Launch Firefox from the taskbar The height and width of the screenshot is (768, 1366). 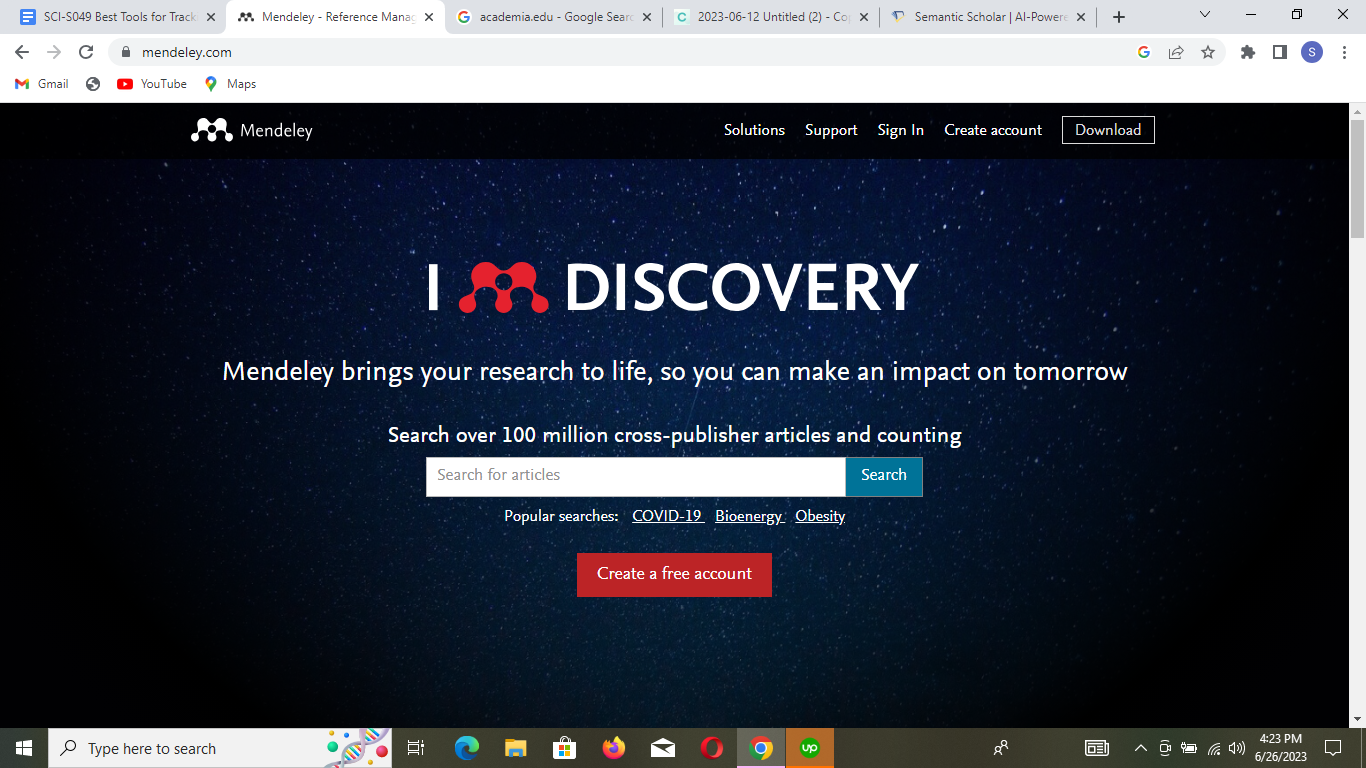[x=613, y=747]
